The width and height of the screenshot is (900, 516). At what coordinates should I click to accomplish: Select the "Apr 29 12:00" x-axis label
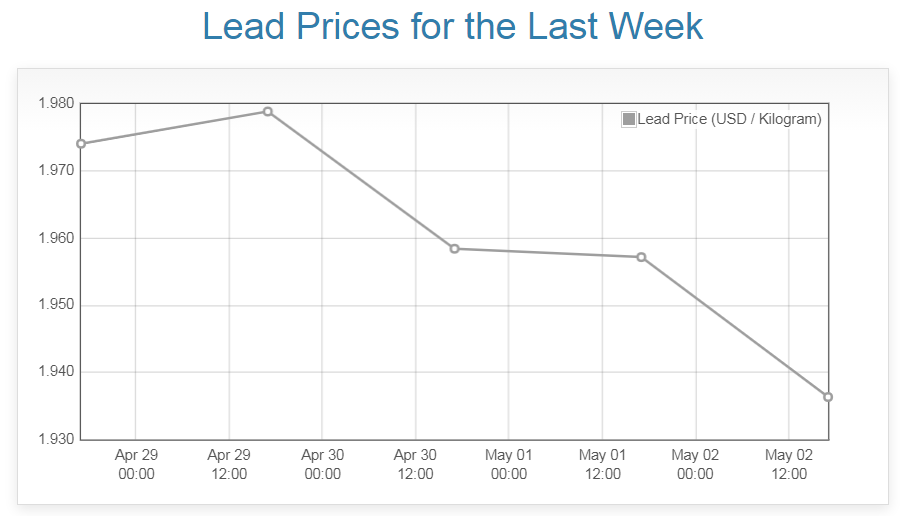click(229, 464)
